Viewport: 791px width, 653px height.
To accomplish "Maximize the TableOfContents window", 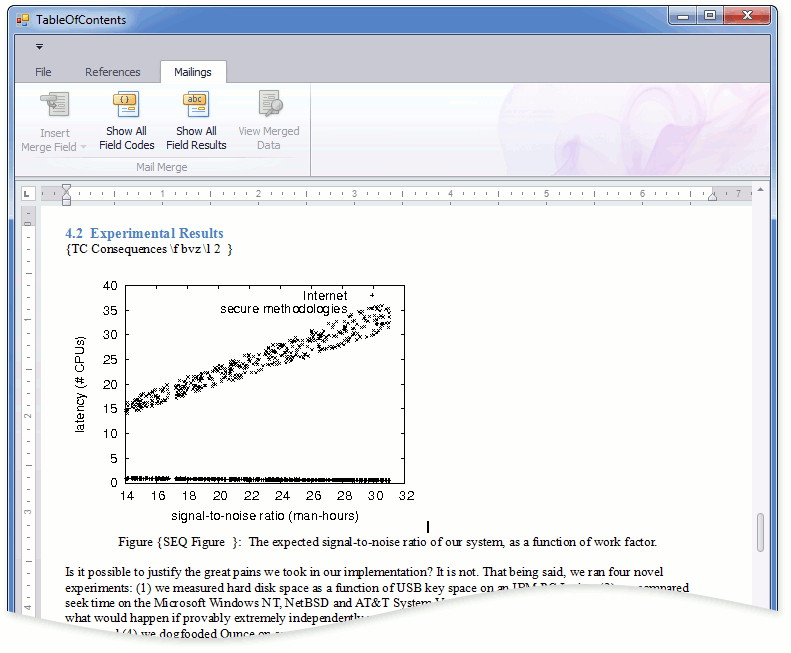I will [710, 16].
